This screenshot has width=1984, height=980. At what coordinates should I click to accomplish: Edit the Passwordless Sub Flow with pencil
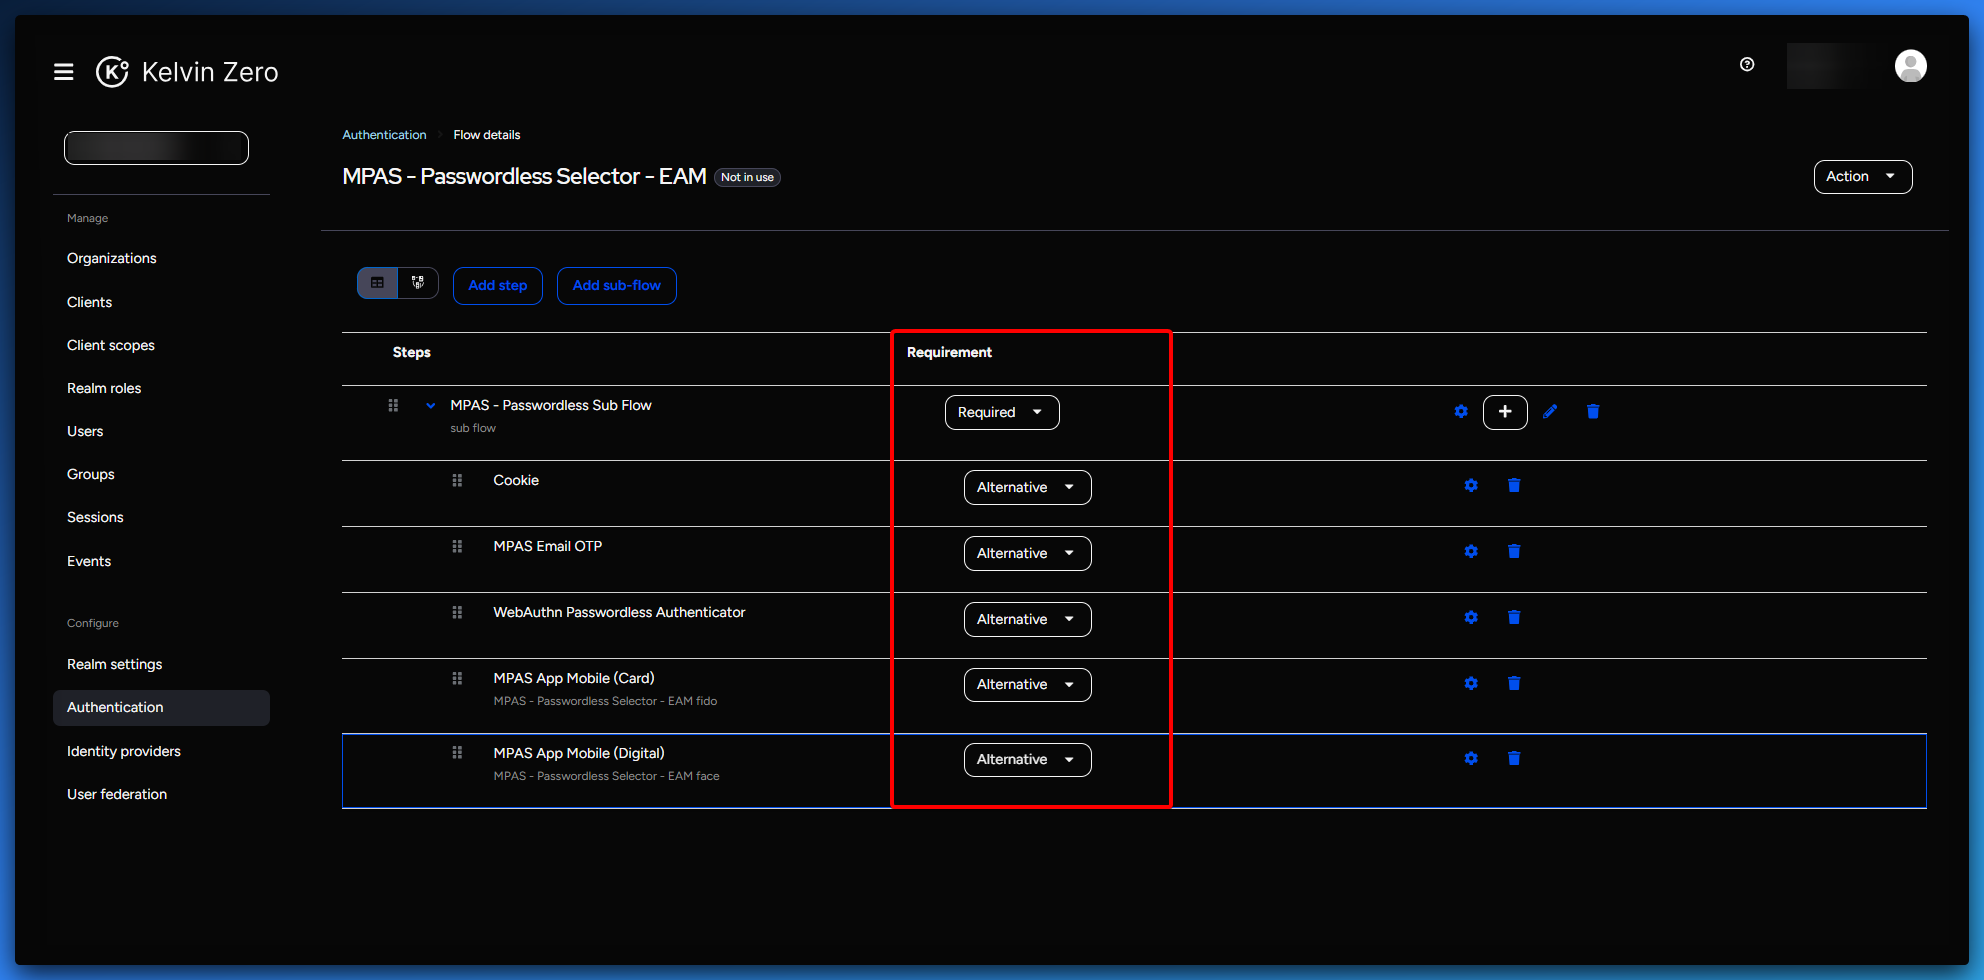pos(1550,412)
